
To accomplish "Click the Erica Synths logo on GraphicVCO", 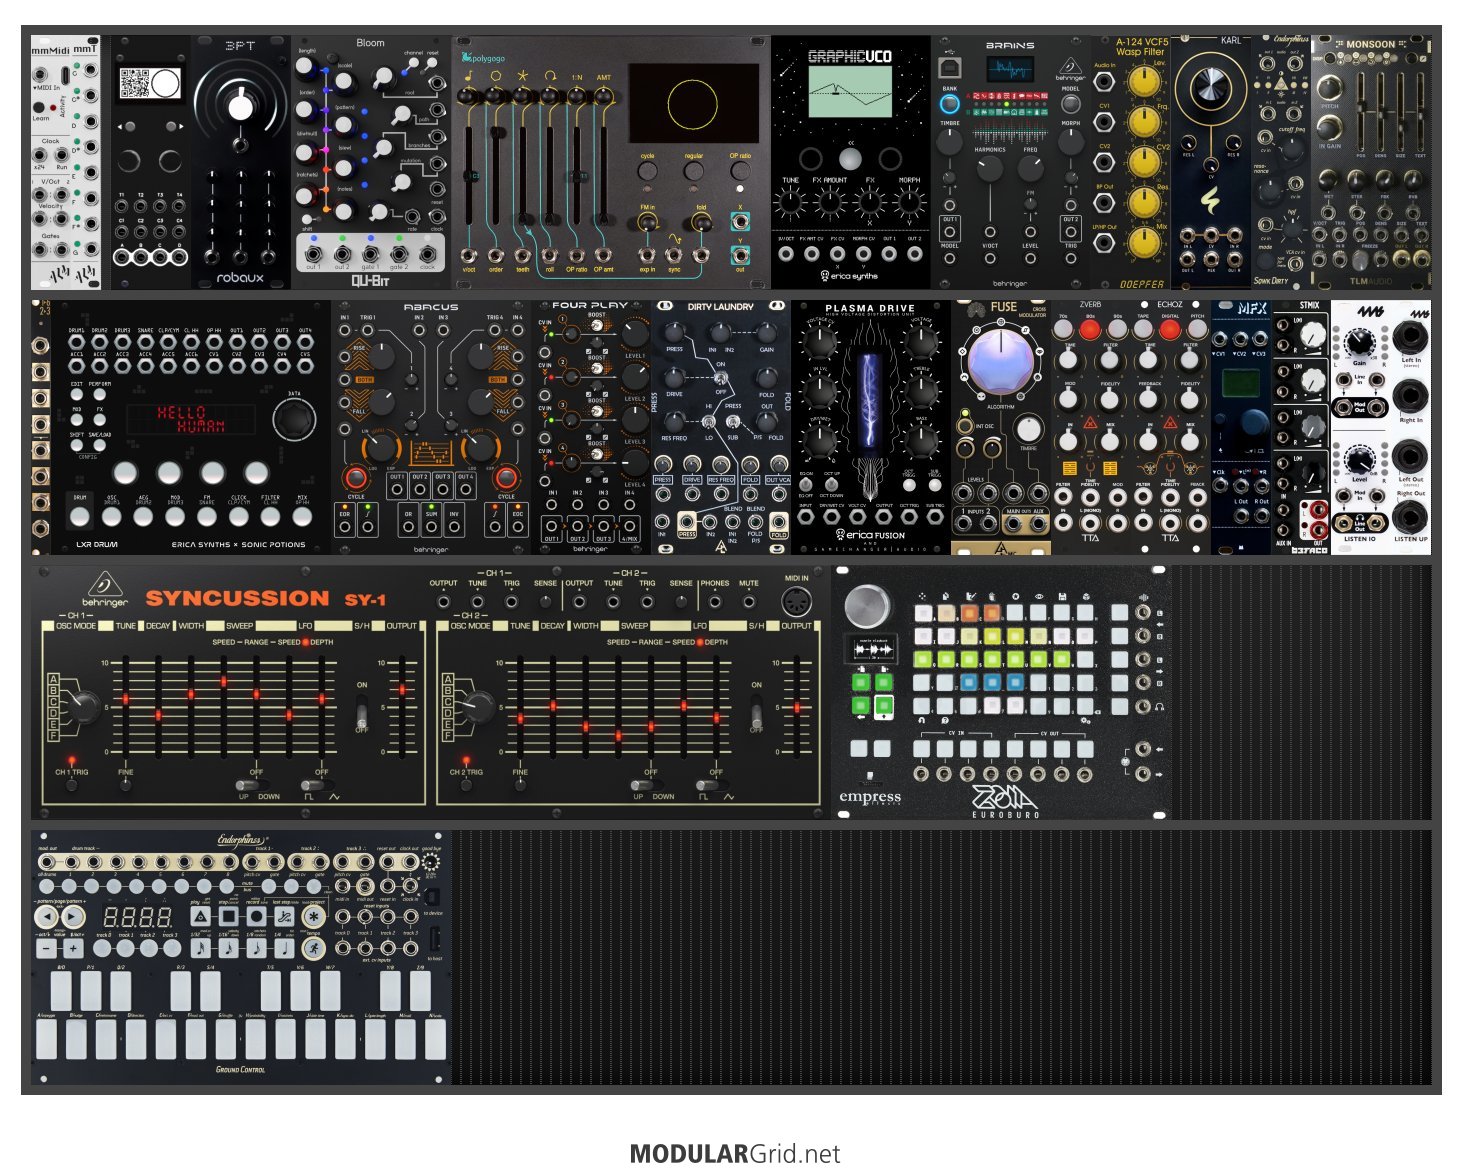I will 849,275.
